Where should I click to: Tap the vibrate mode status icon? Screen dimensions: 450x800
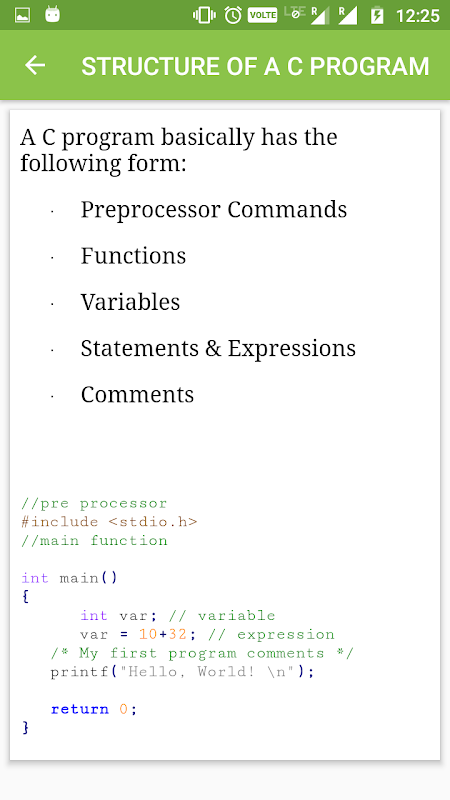coord(204,15)
